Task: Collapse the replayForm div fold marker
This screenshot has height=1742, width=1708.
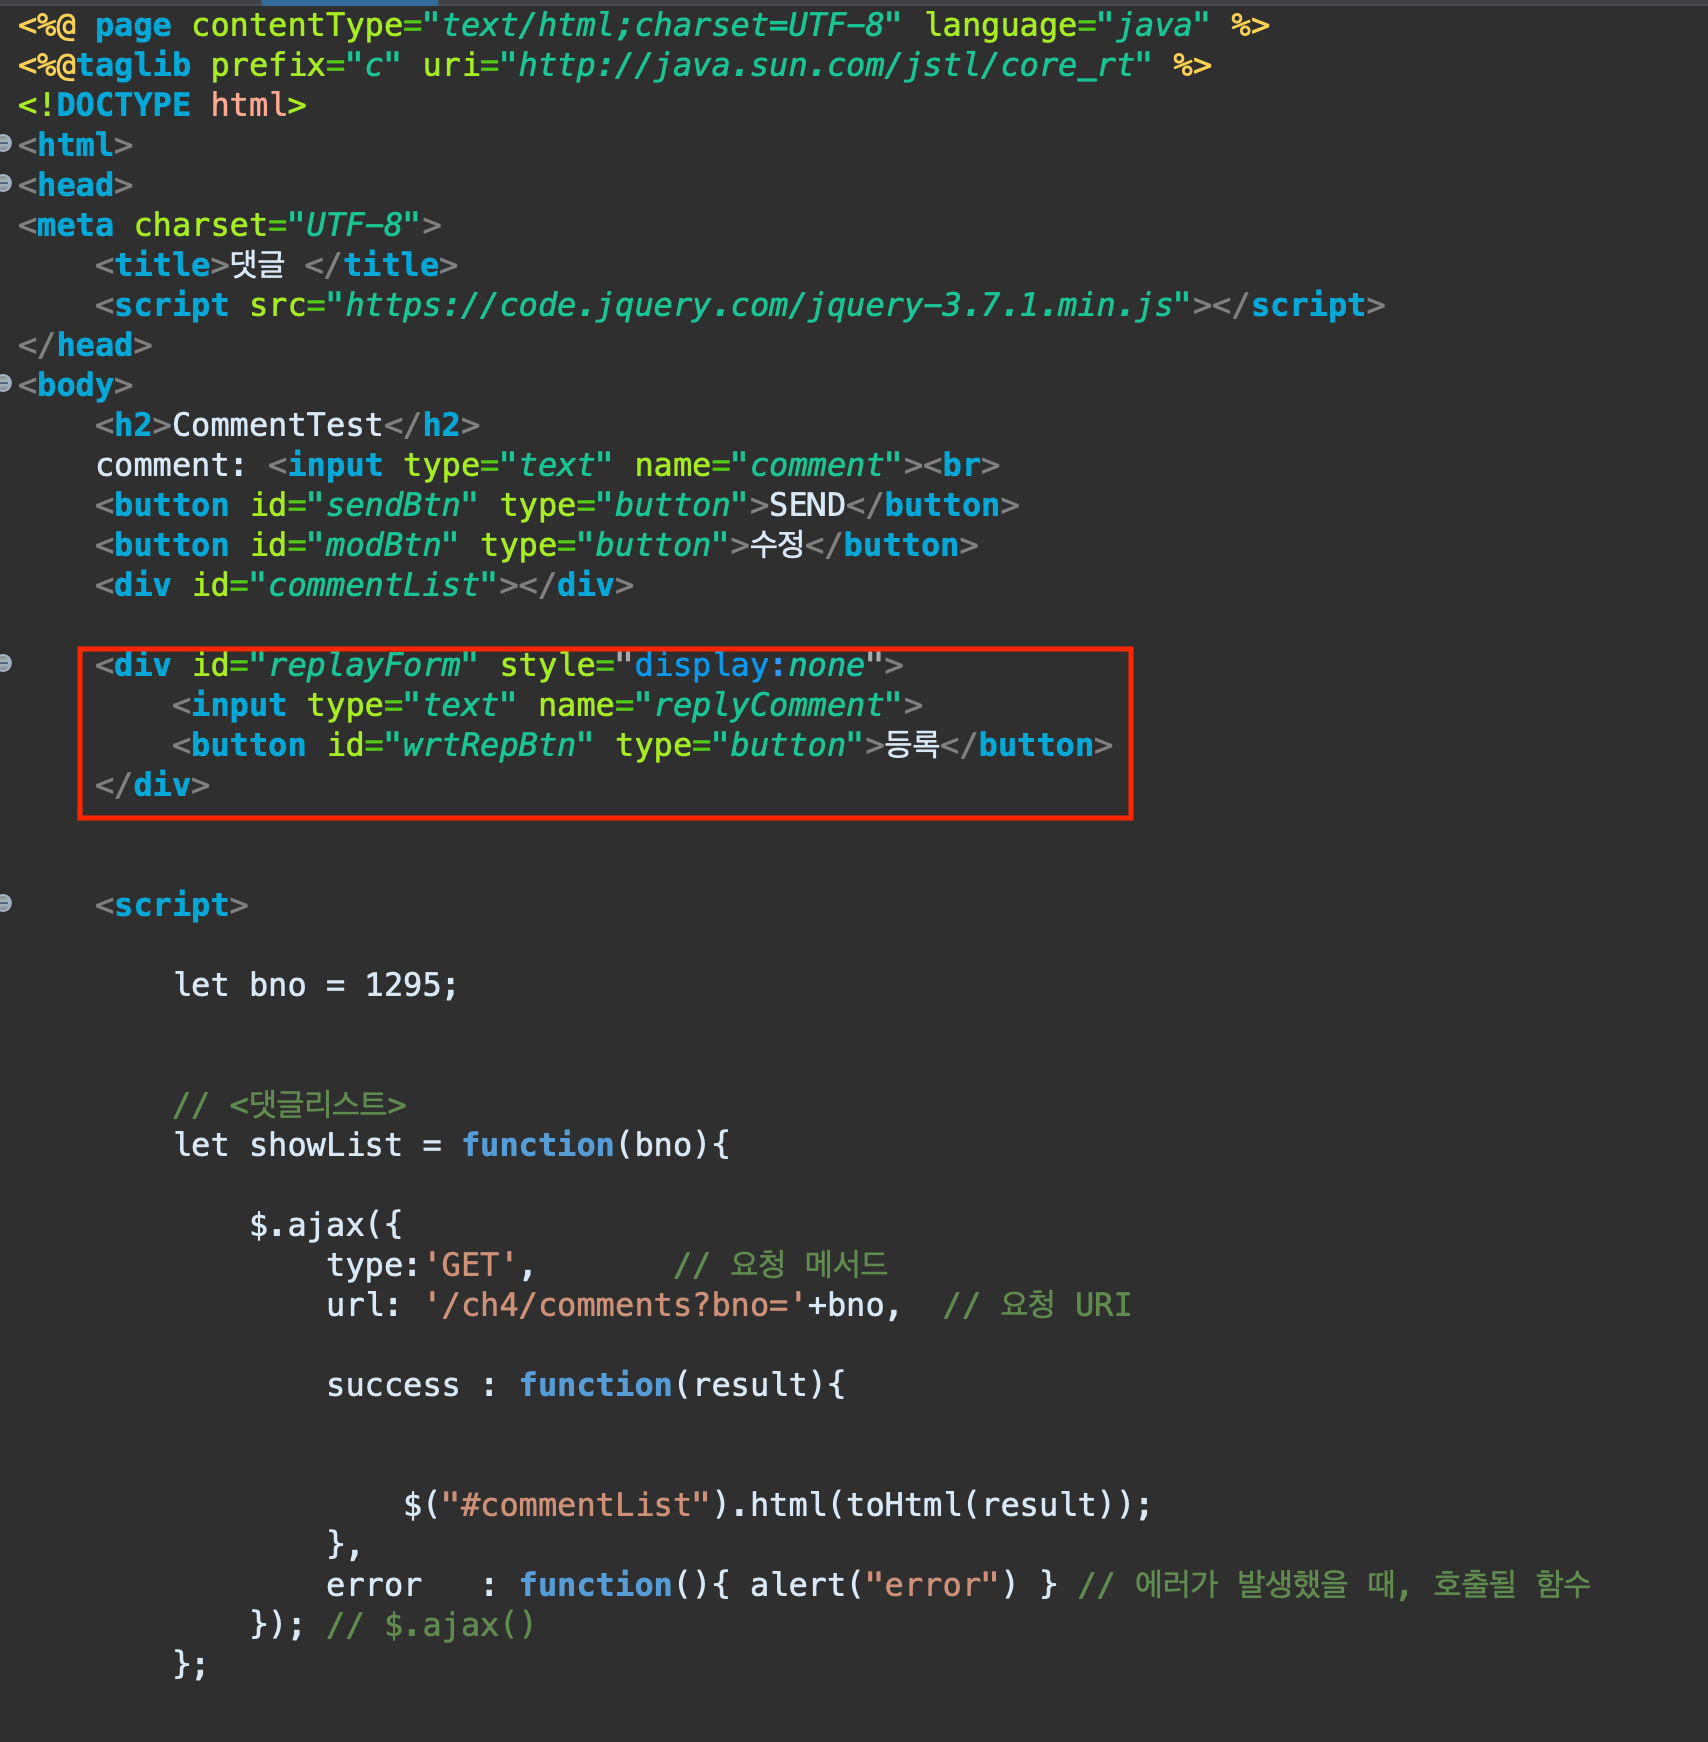Action: (5, 663)
